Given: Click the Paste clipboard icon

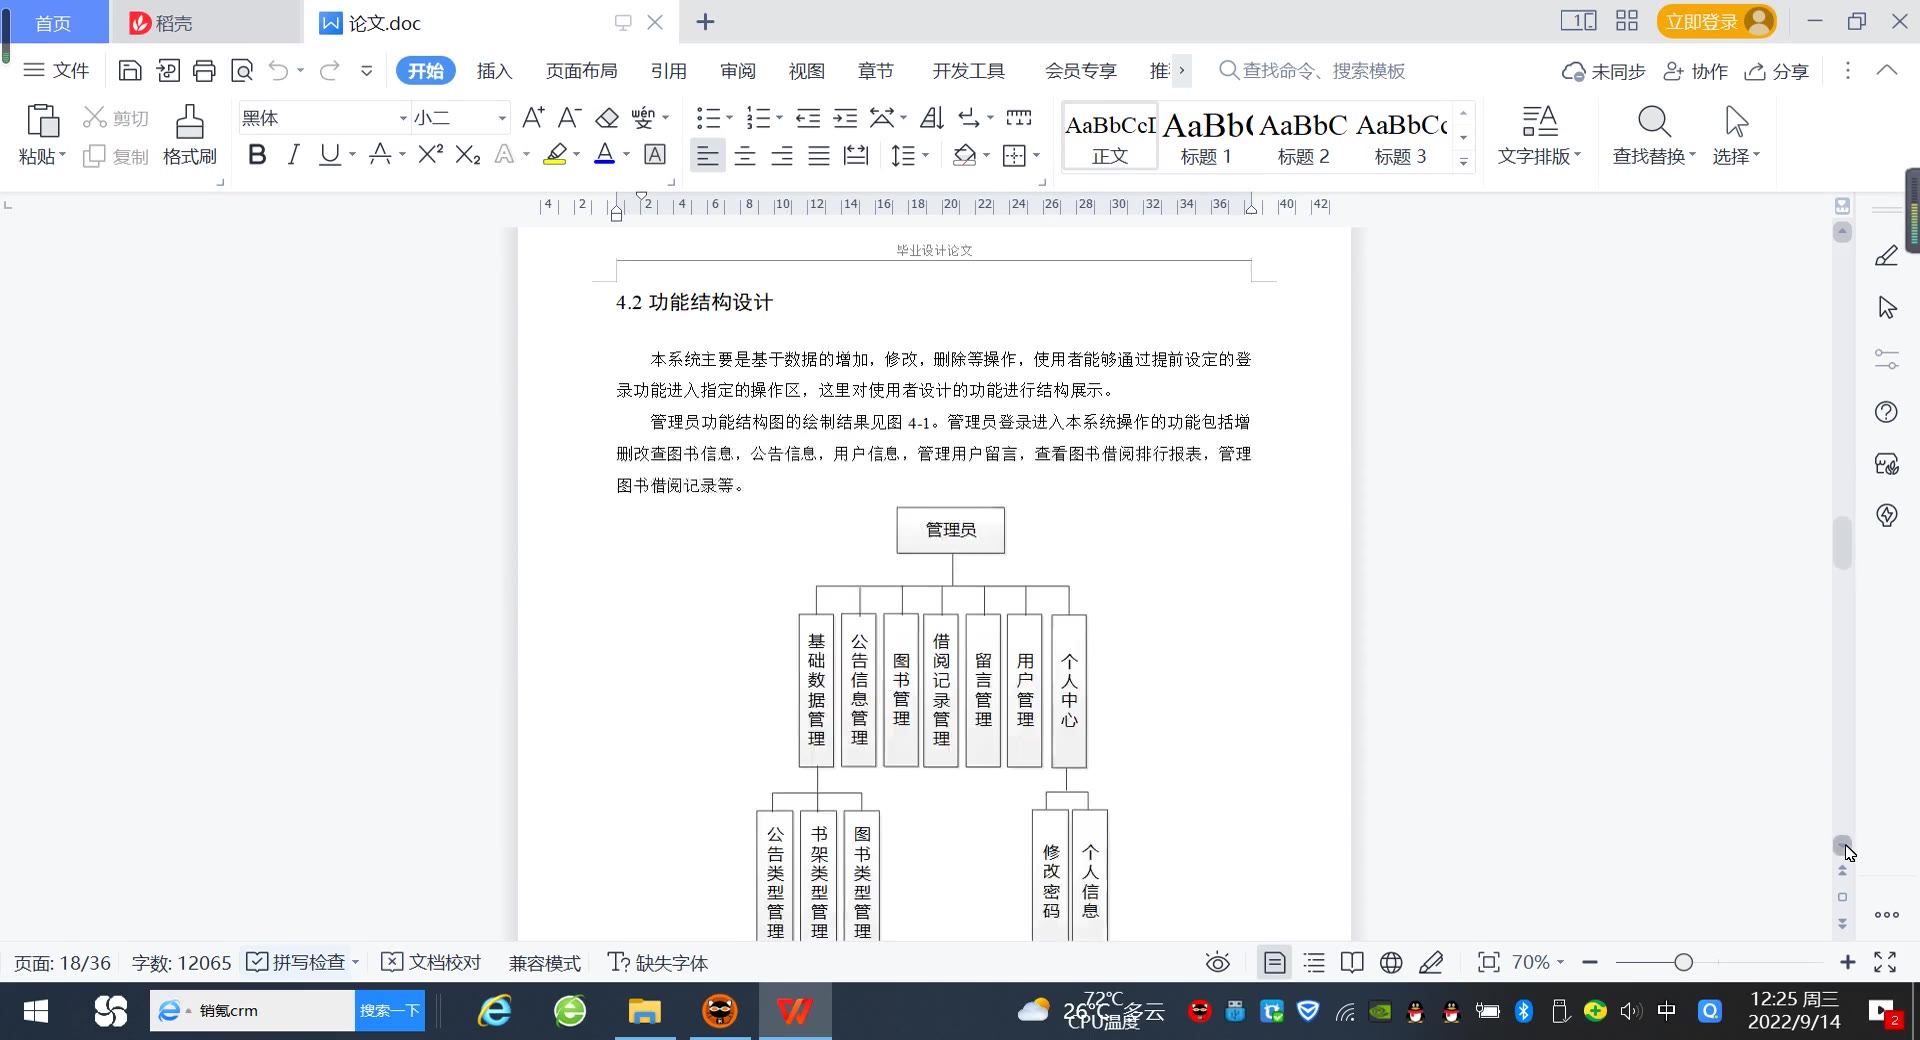Looking at the screenshot, I should (x=42, y=121).
